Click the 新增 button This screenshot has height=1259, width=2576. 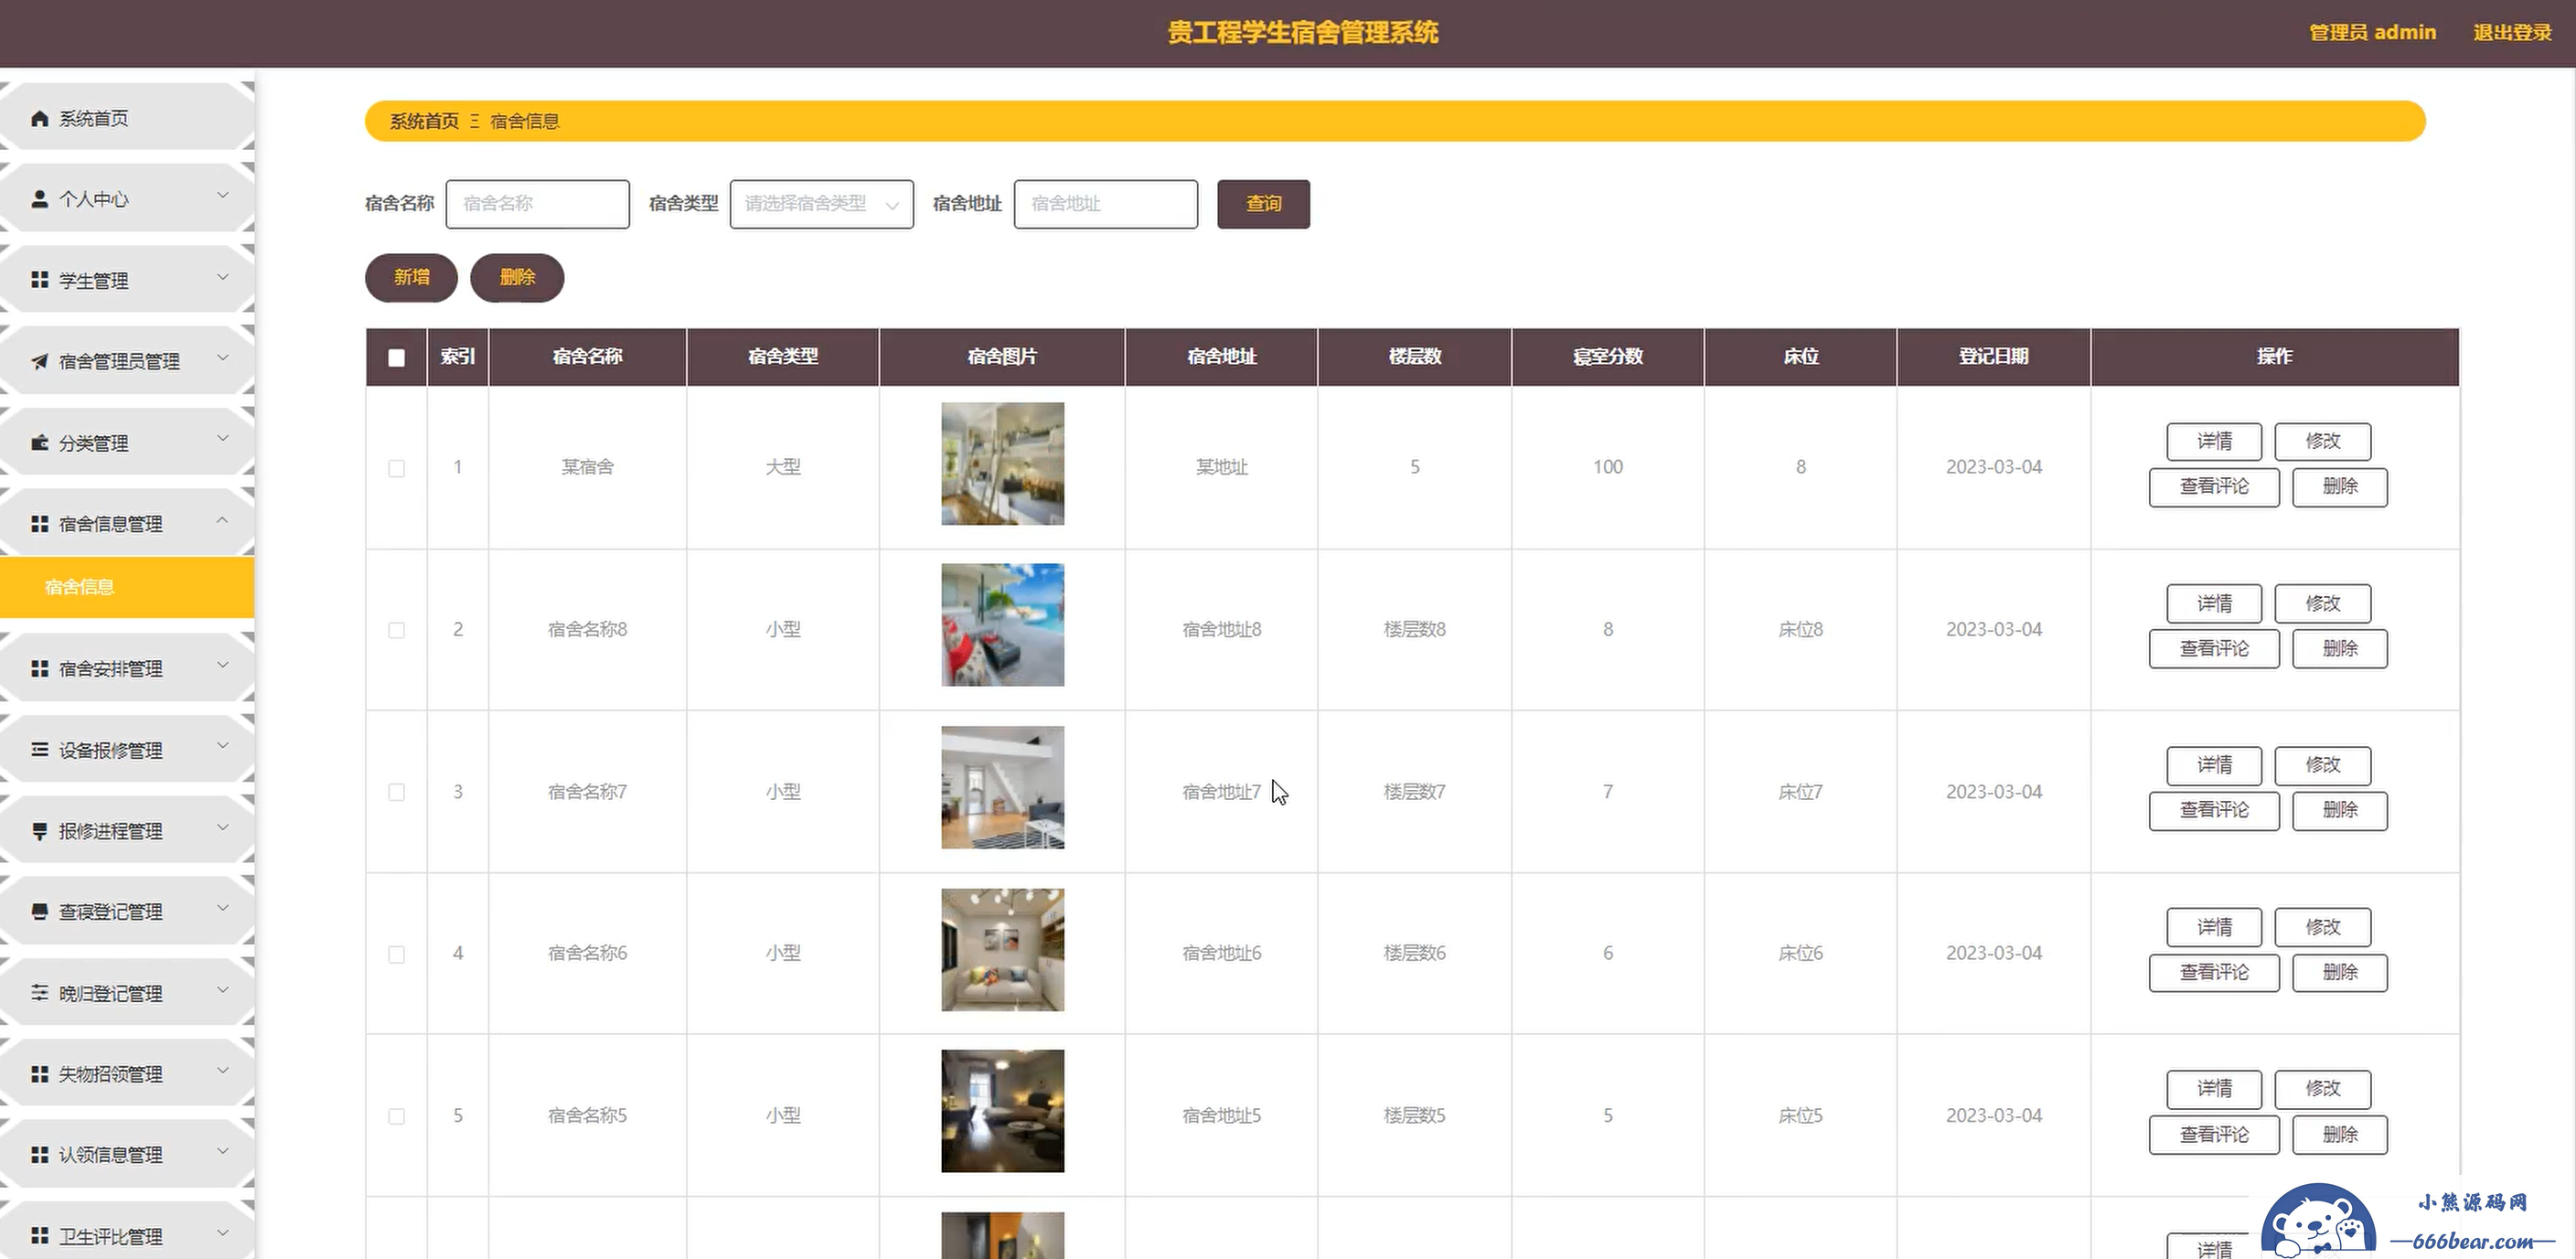pyautogui.click(x=411, y=277)
